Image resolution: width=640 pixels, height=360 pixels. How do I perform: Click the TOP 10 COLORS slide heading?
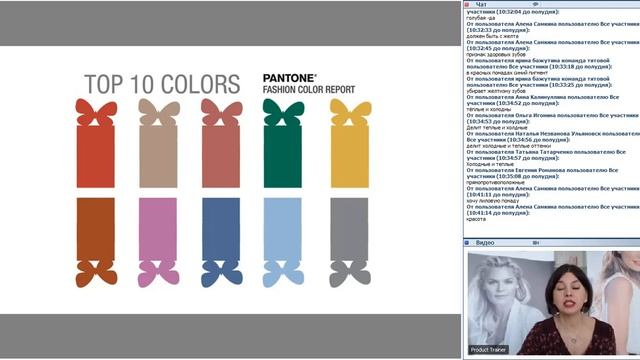[162, 84]
